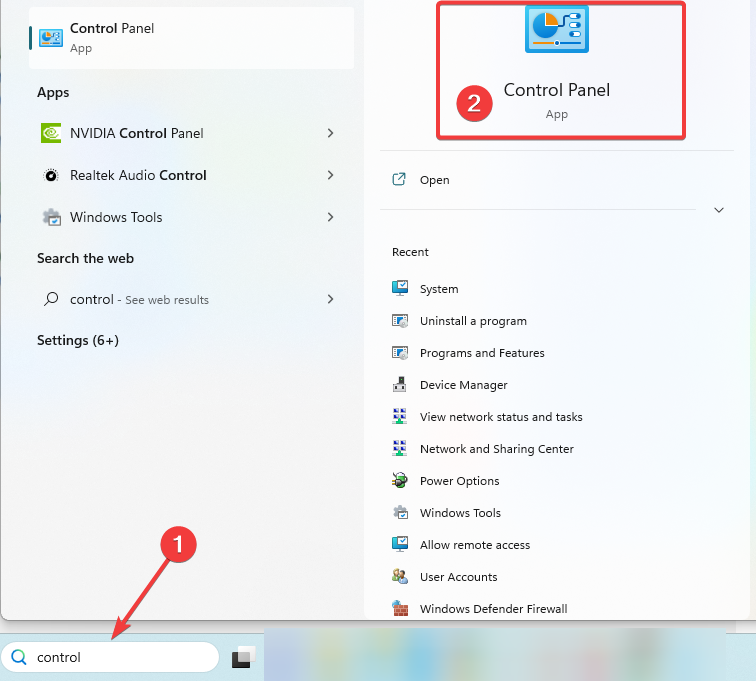This screenshot has width=756, height=681.
Task: Click the large Control Panel icon in preview pane
Action: 557,29
